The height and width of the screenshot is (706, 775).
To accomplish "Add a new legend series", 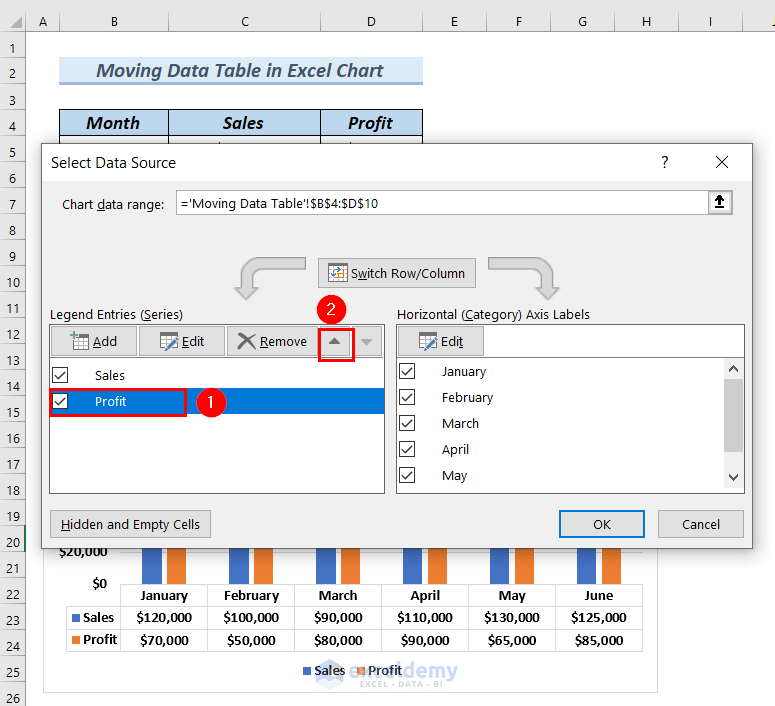I will 94,341.
